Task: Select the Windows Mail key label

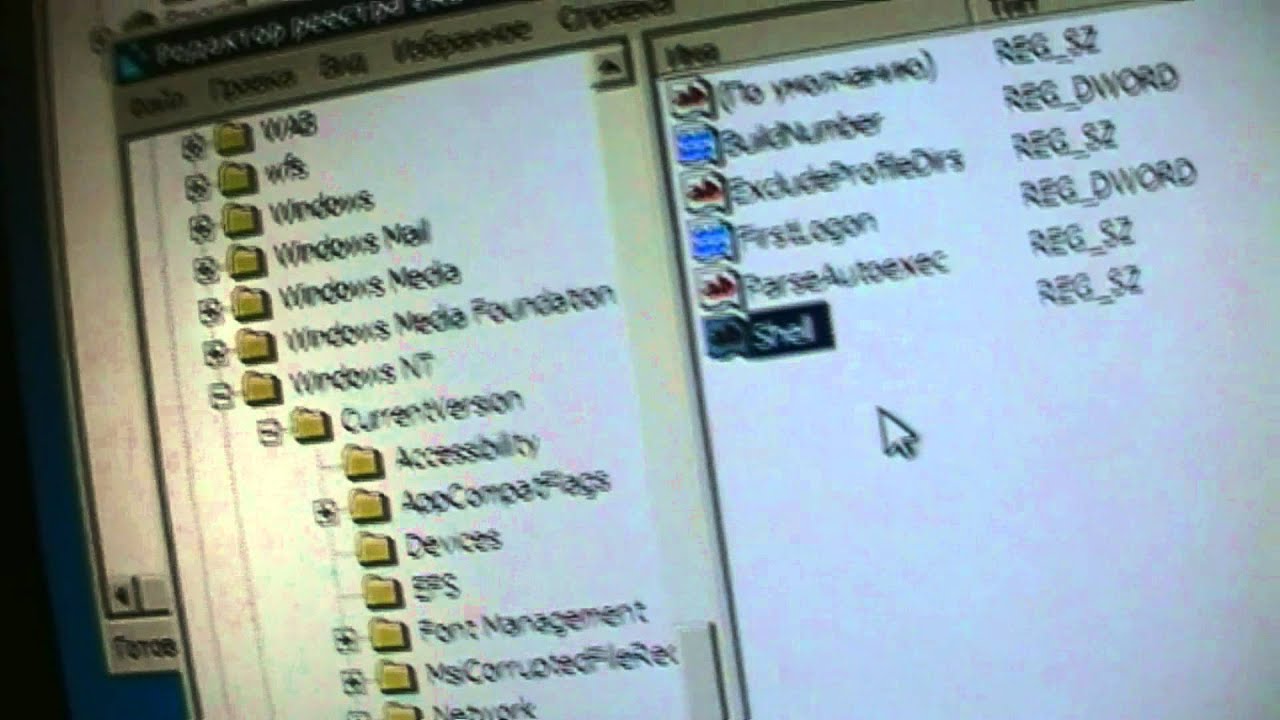Action: click(x=353, y=246)
